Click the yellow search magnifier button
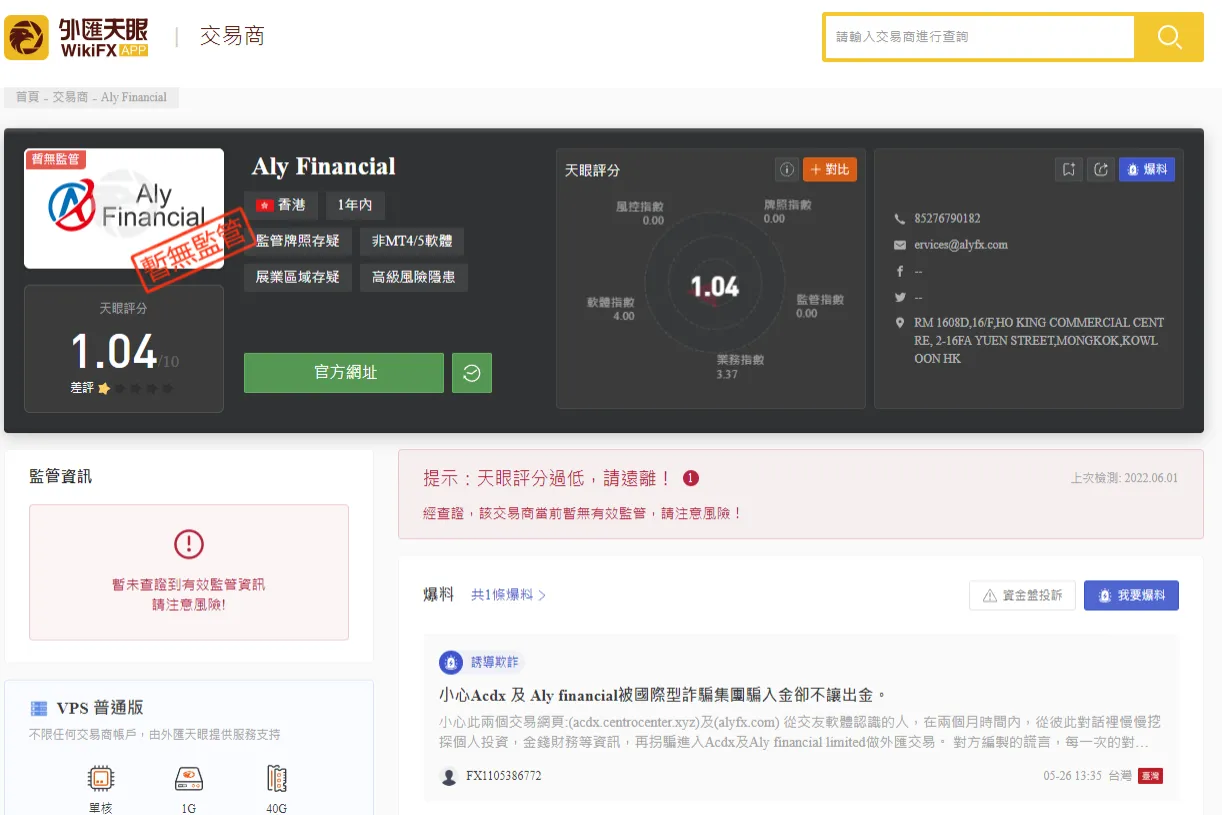 pos(1169,37)
